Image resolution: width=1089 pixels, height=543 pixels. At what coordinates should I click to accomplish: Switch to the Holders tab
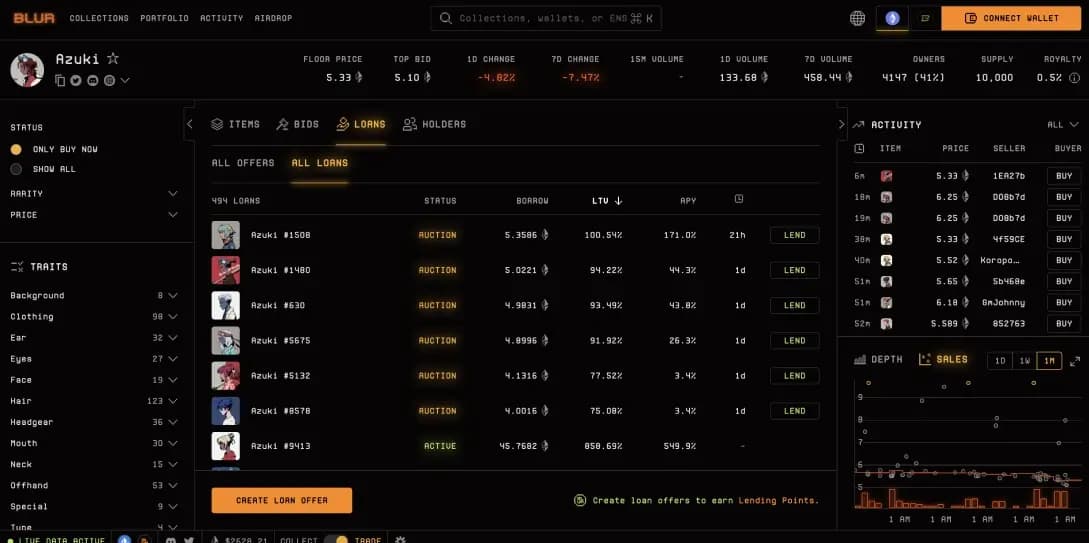click(x=434, y=124)
